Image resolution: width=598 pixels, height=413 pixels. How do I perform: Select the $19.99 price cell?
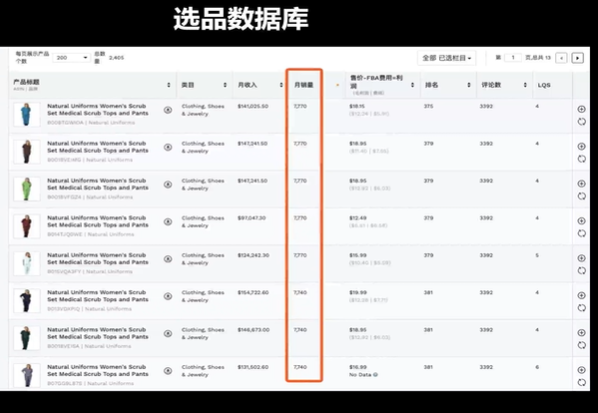(358, 292)
